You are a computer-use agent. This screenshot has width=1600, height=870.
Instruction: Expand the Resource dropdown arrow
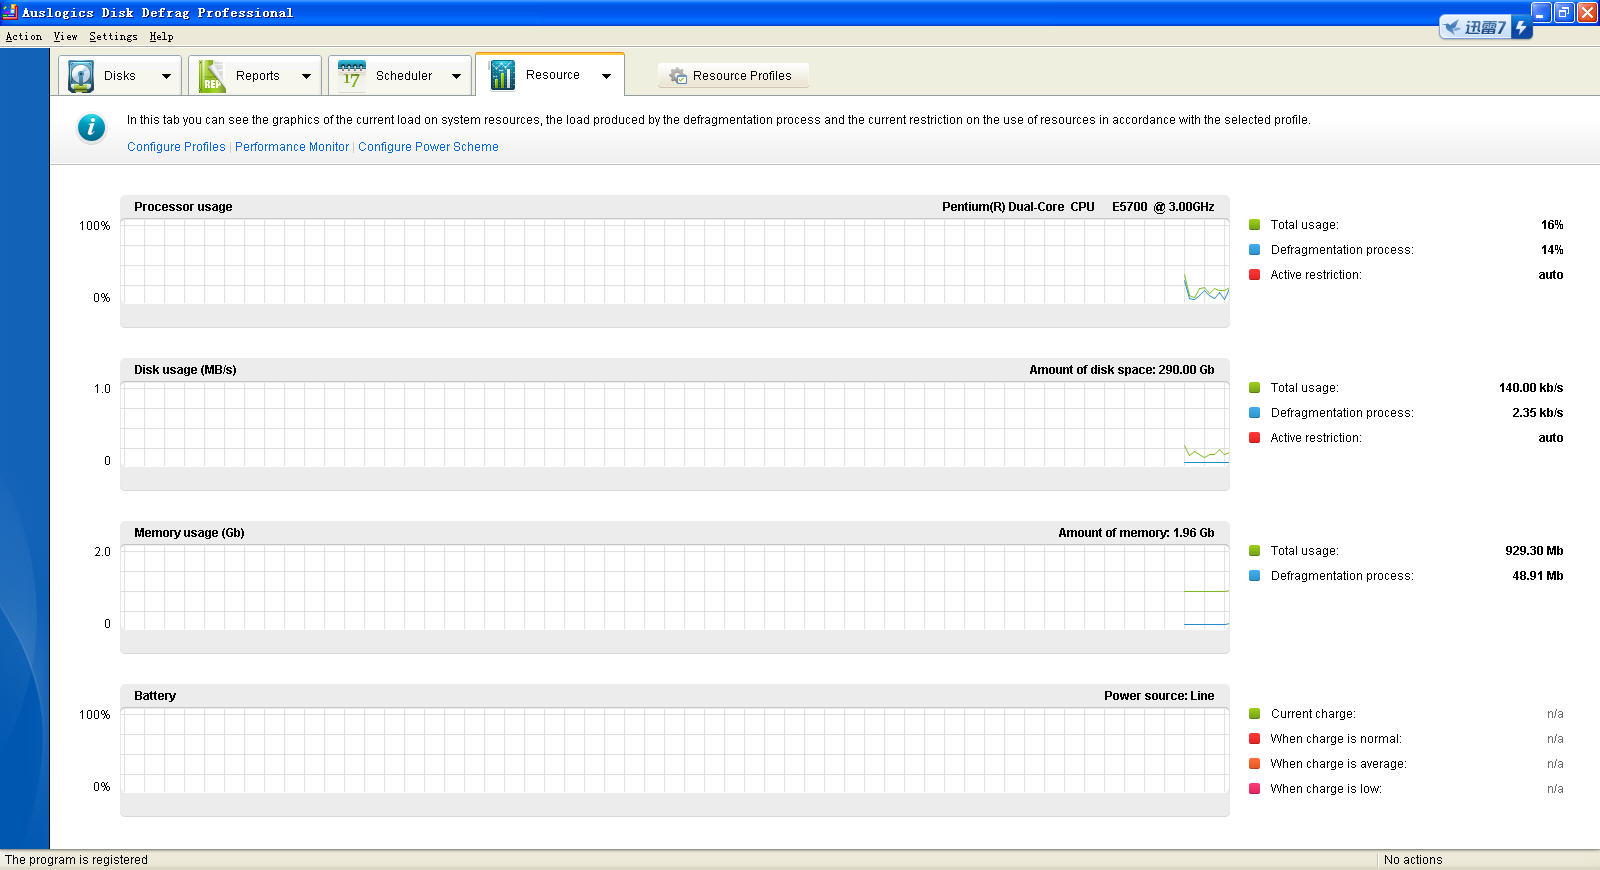pos(606,76)
